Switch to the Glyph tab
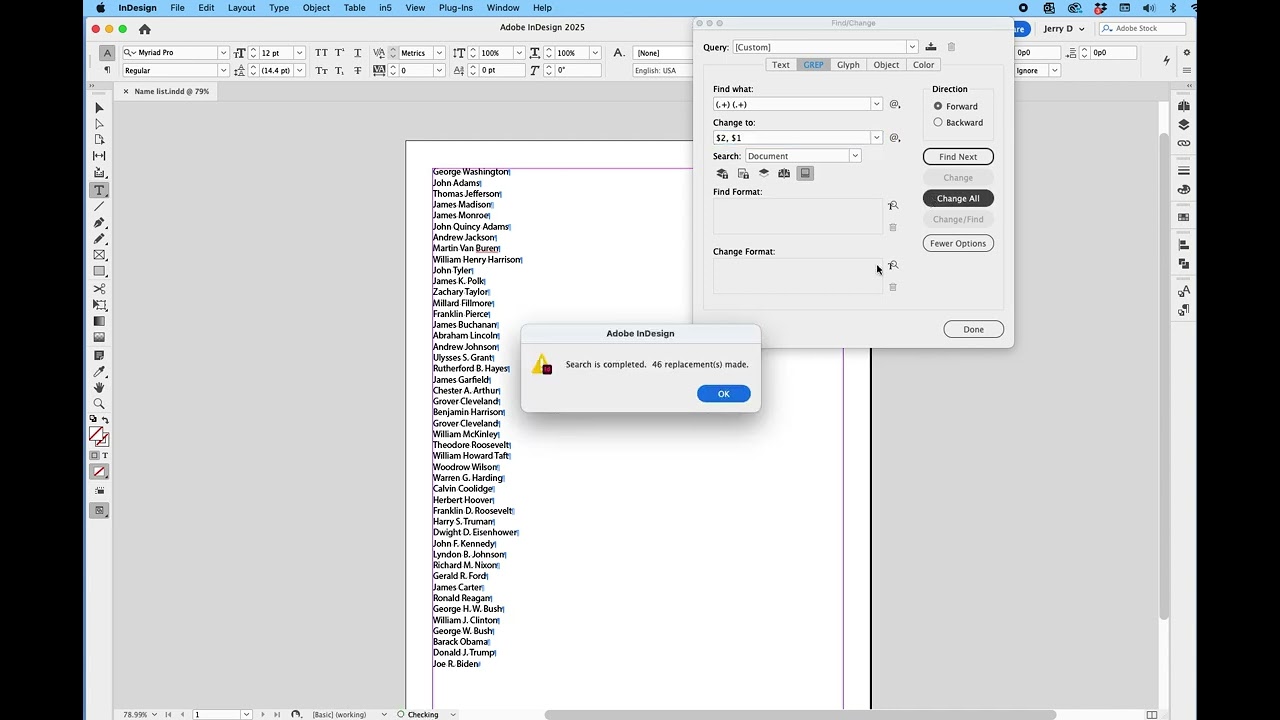 click(x=848, y=65)
